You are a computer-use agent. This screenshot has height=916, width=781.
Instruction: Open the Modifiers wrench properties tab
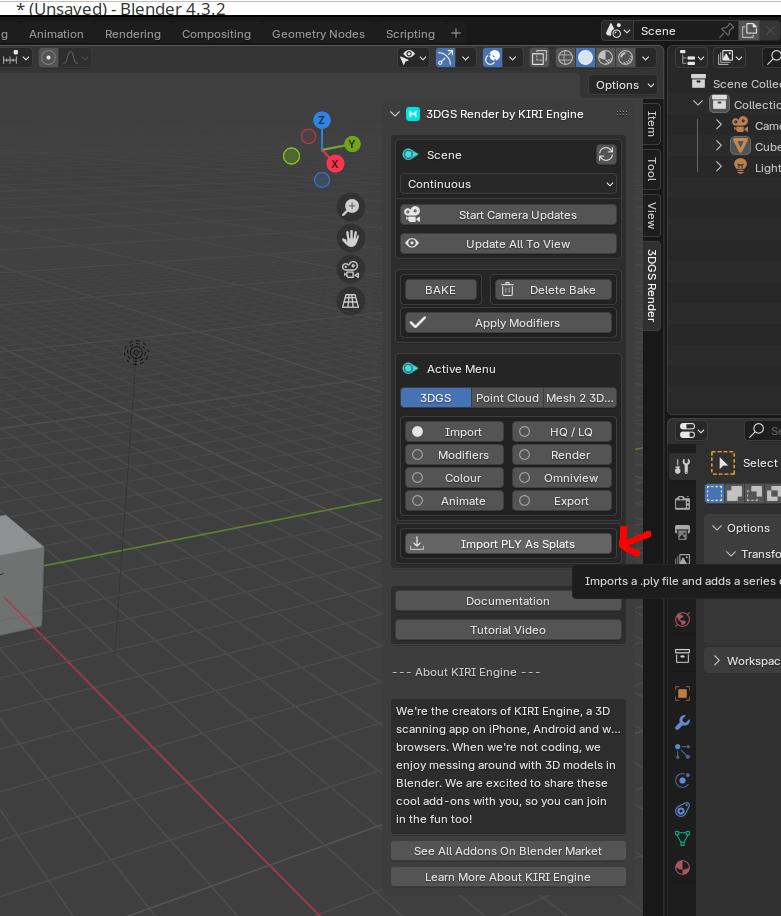683,722
